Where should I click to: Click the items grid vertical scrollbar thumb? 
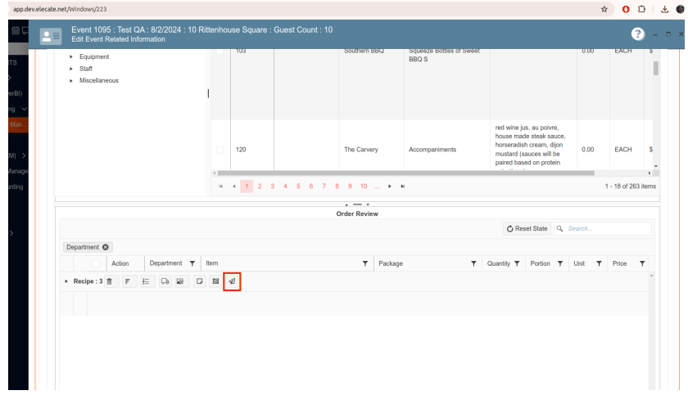point(656,68)
